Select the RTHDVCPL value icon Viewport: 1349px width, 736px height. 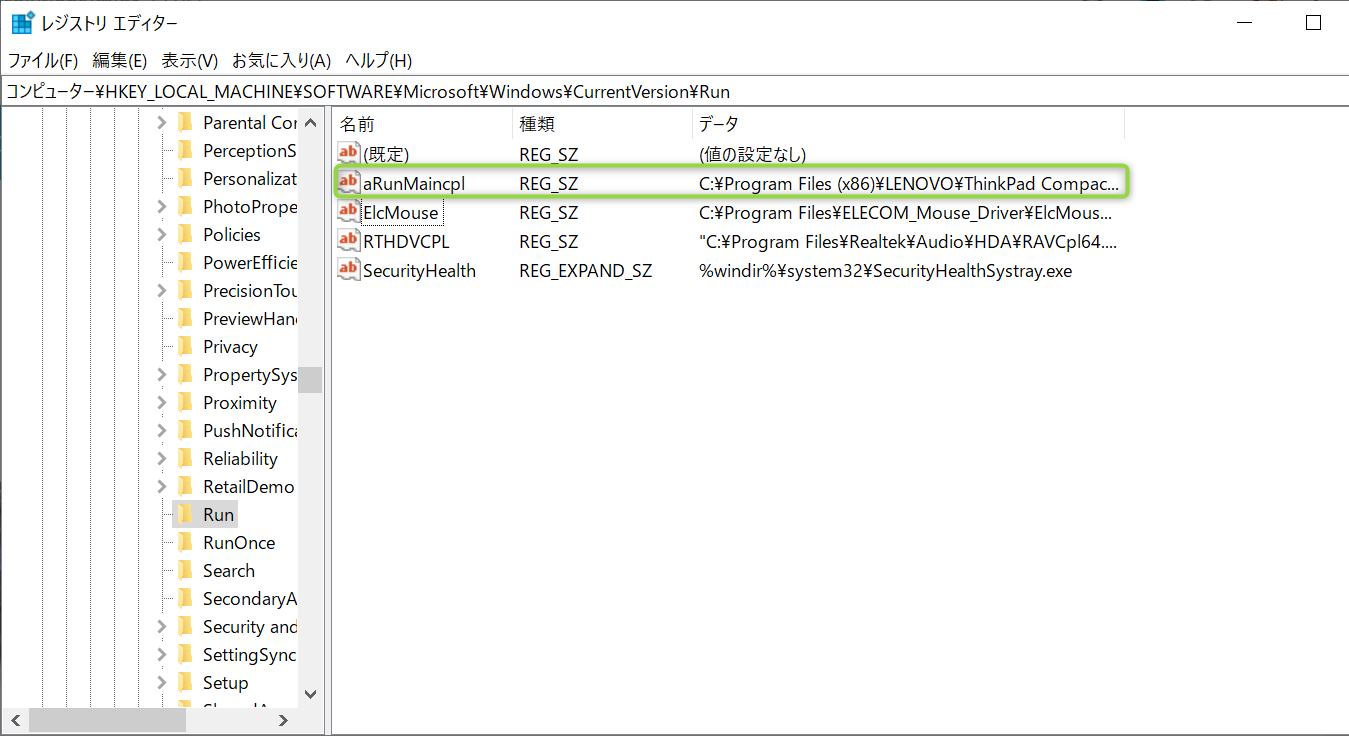(348, 241)
